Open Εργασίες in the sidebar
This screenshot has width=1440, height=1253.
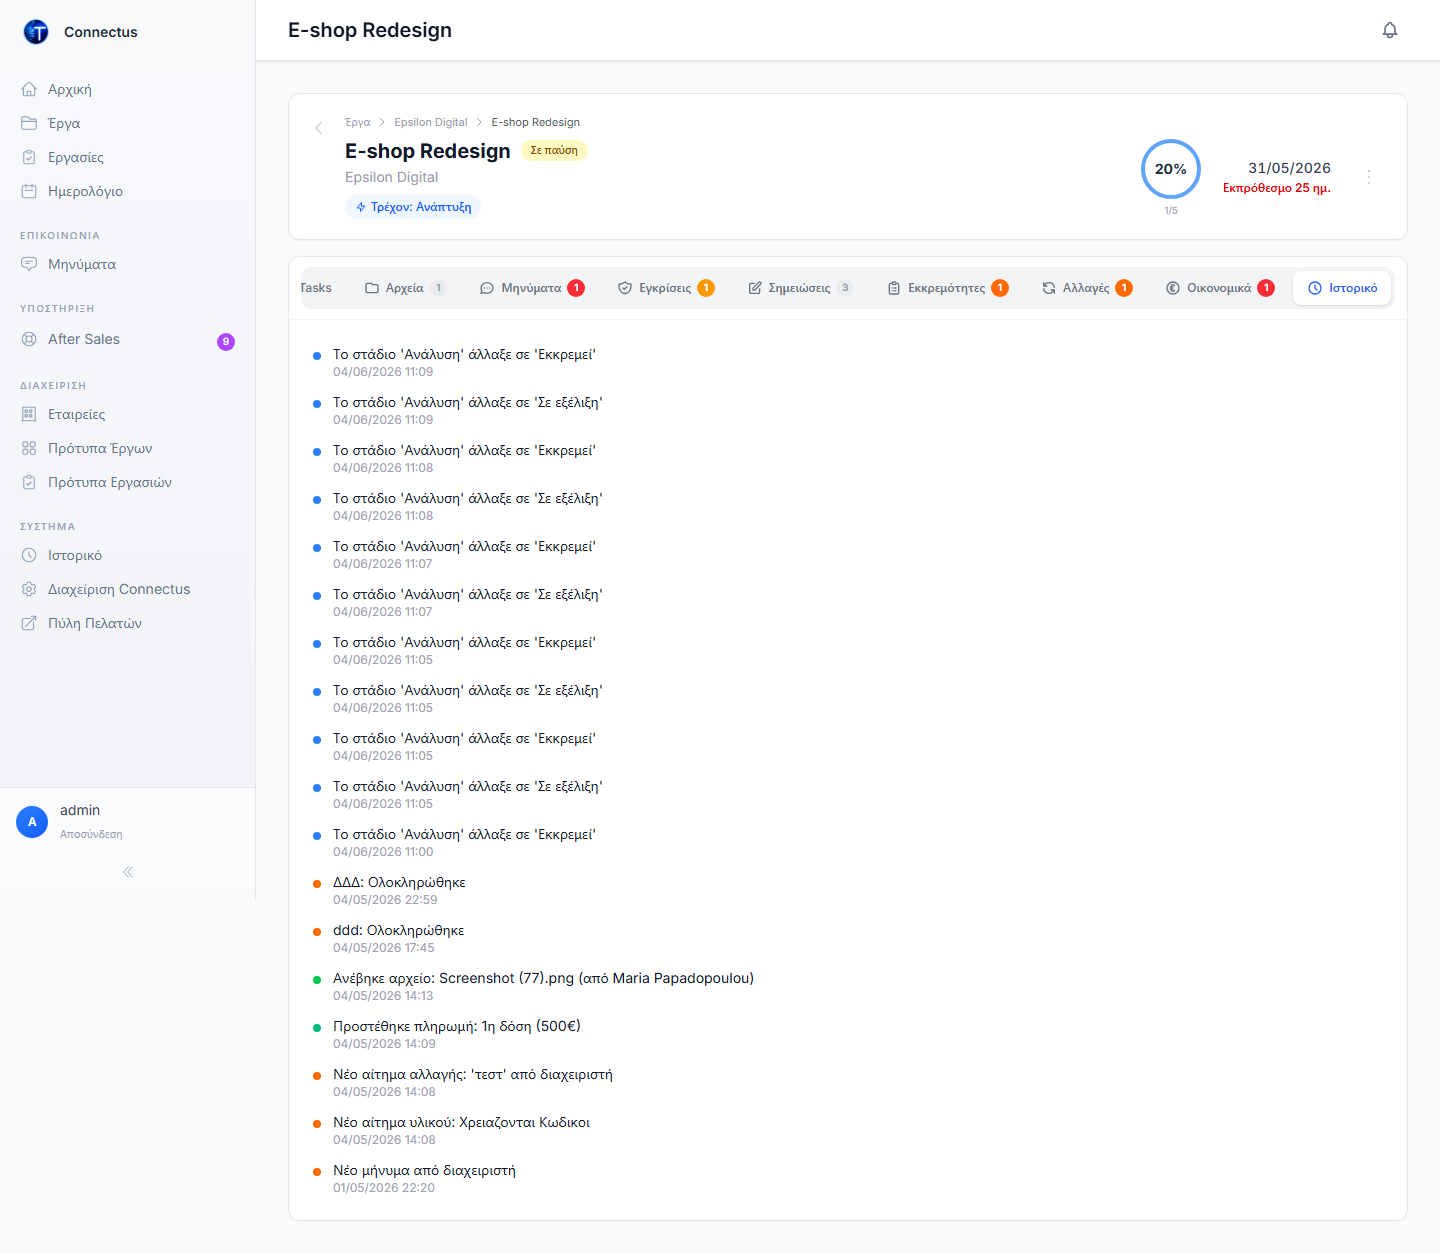point(127,157)
